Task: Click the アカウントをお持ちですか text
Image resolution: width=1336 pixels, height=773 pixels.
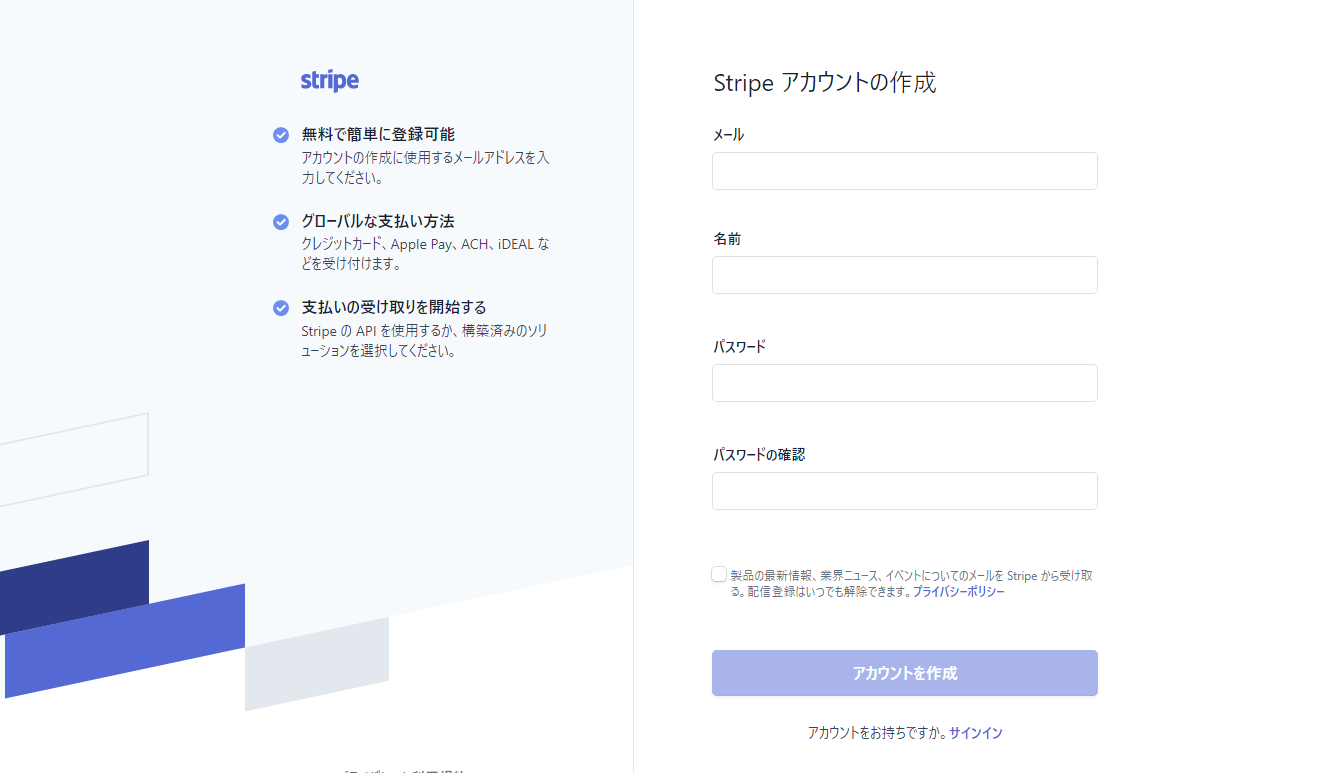Action: point(874,732)
